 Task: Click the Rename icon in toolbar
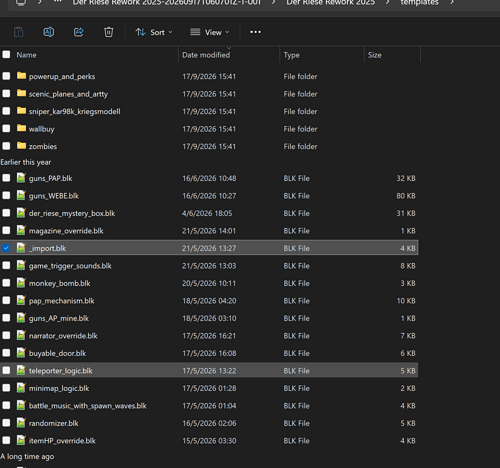click(x=49, y=32)
